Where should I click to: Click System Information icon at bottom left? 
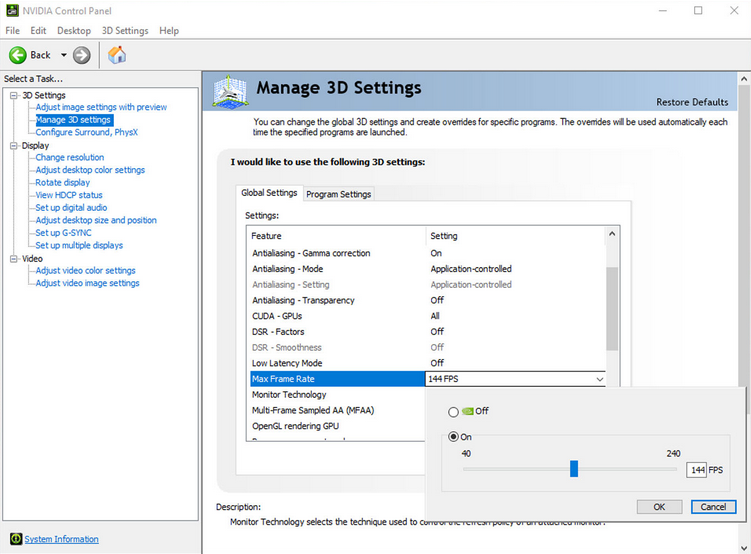(x=13, y=539)
